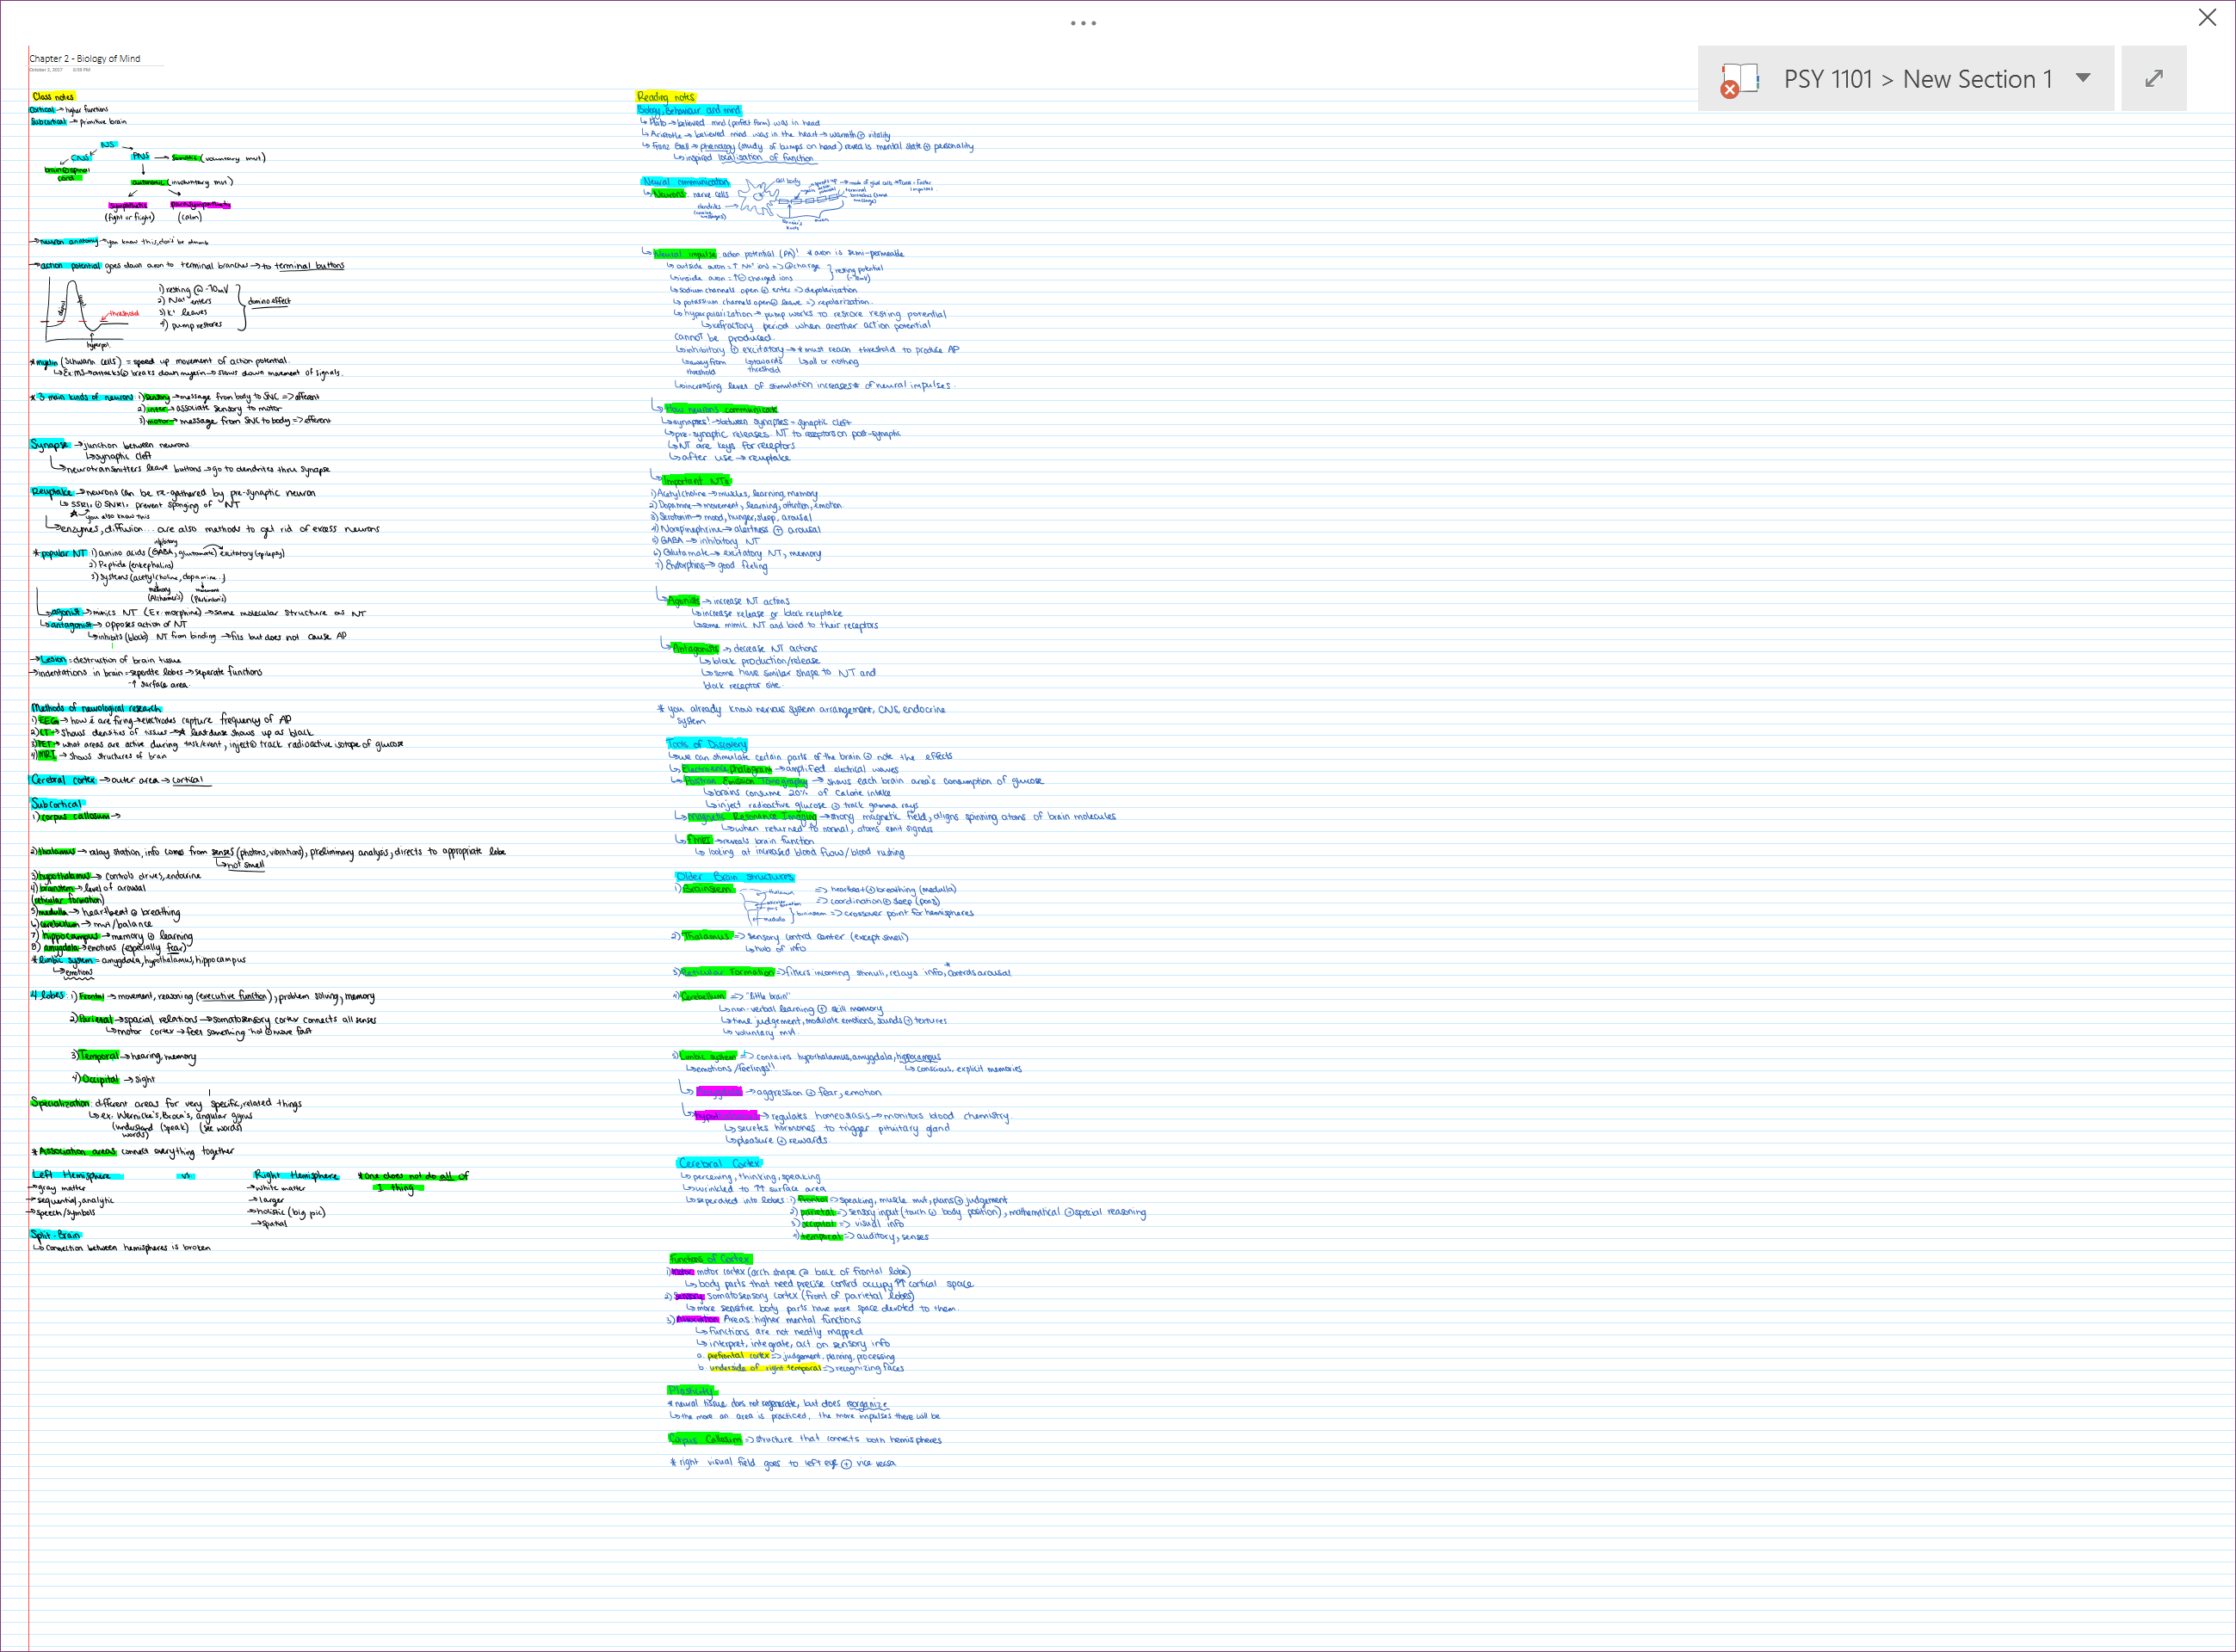The height and width of the screenshot is (1652, 2236).
Task: Click the October 2, 2017 page date
Action: (46, 70)
